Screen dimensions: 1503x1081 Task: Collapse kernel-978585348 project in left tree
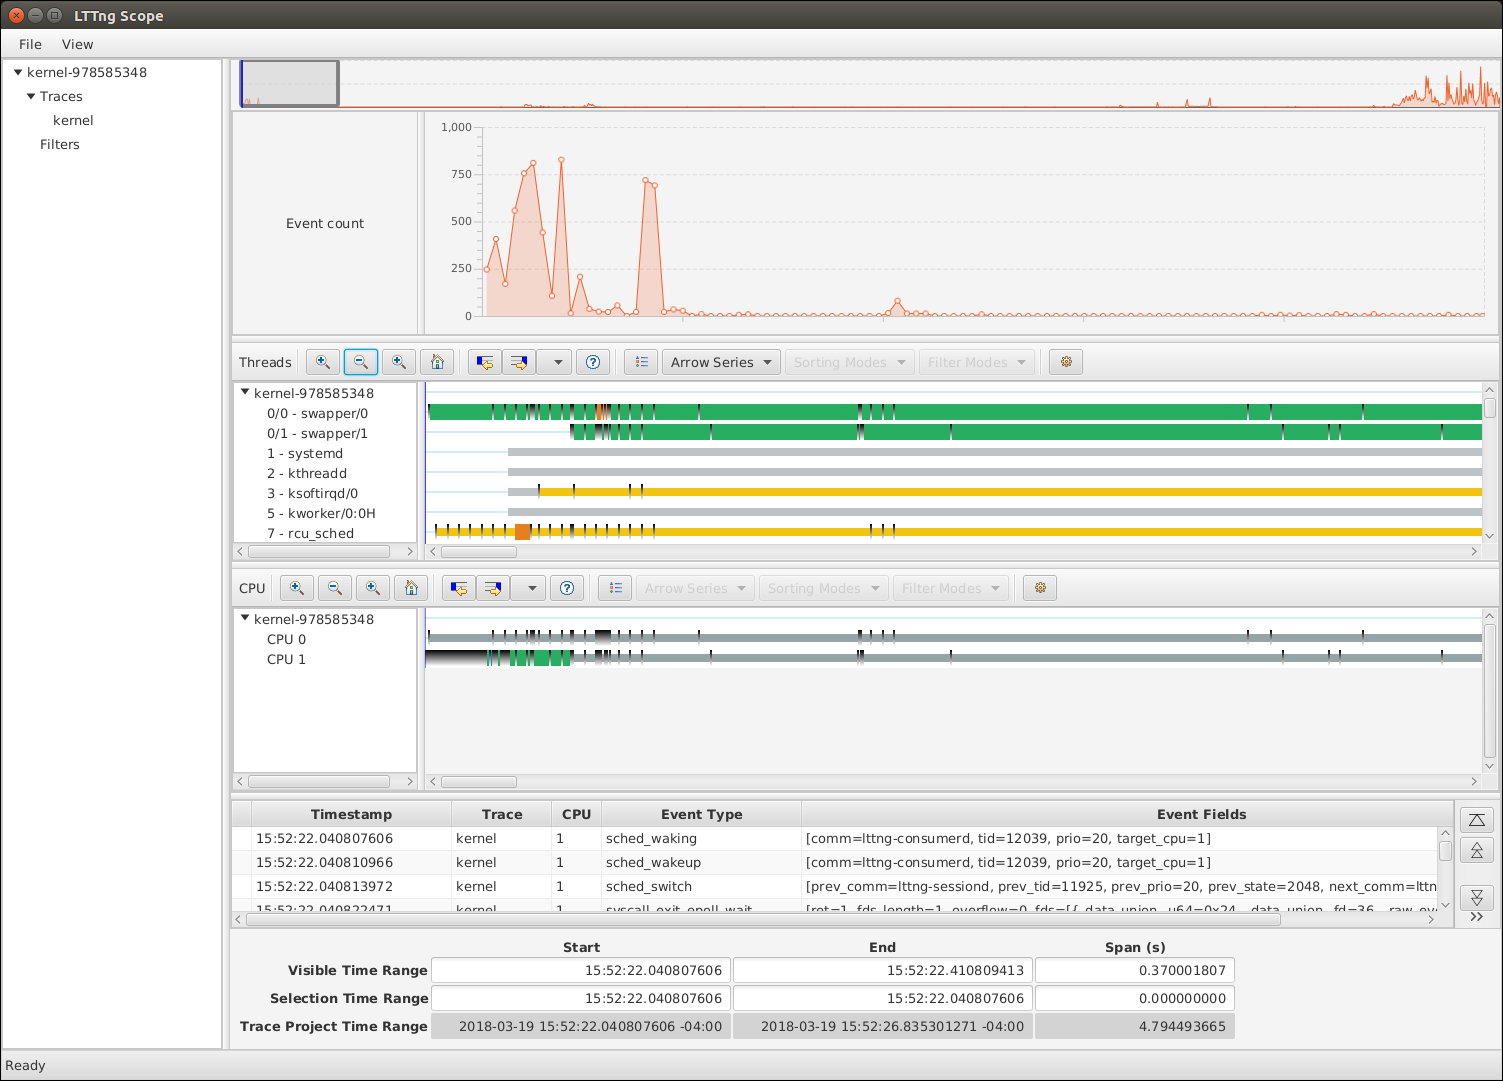click(18, 72)
